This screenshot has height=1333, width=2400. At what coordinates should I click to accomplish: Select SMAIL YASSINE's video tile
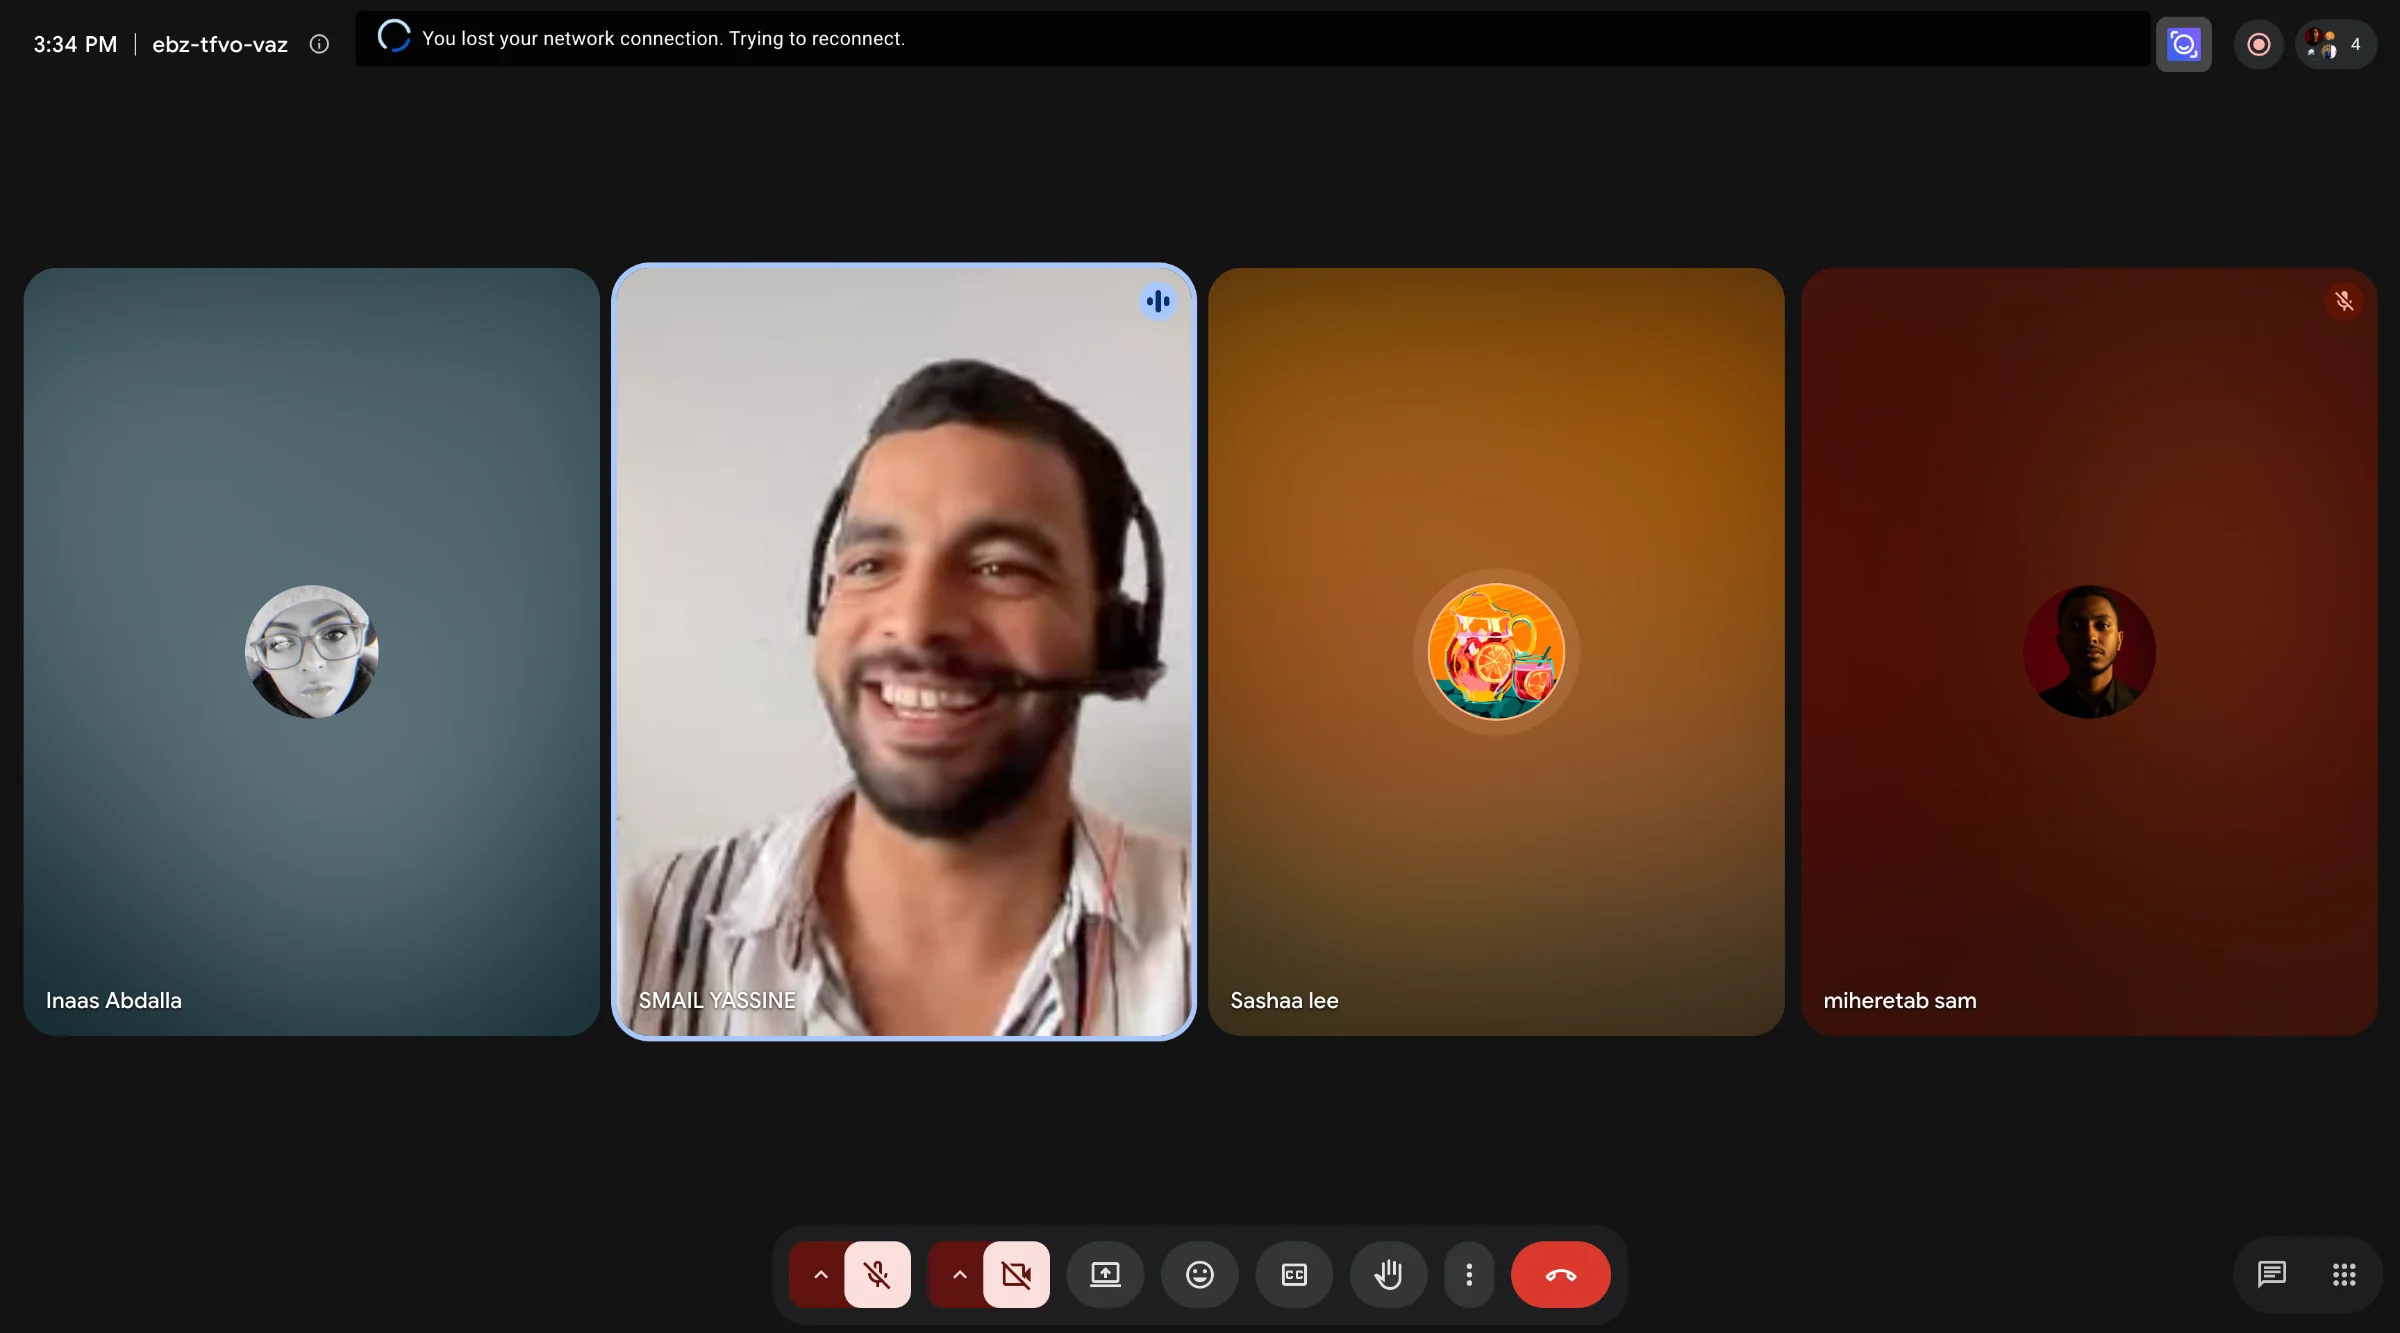click(904, 652)
